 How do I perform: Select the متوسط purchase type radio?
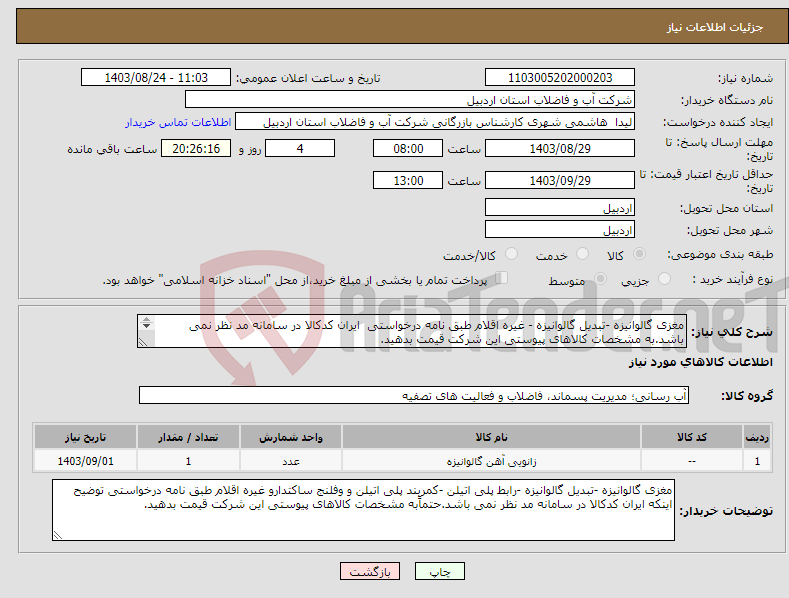(x=600, y=278)
